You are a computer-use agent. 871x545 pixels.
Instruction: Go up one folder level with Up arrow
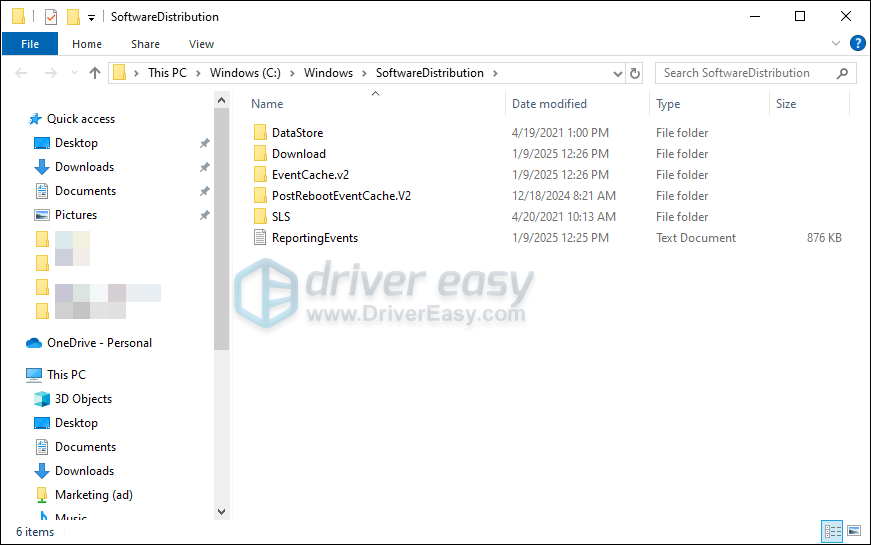[95, 73]
